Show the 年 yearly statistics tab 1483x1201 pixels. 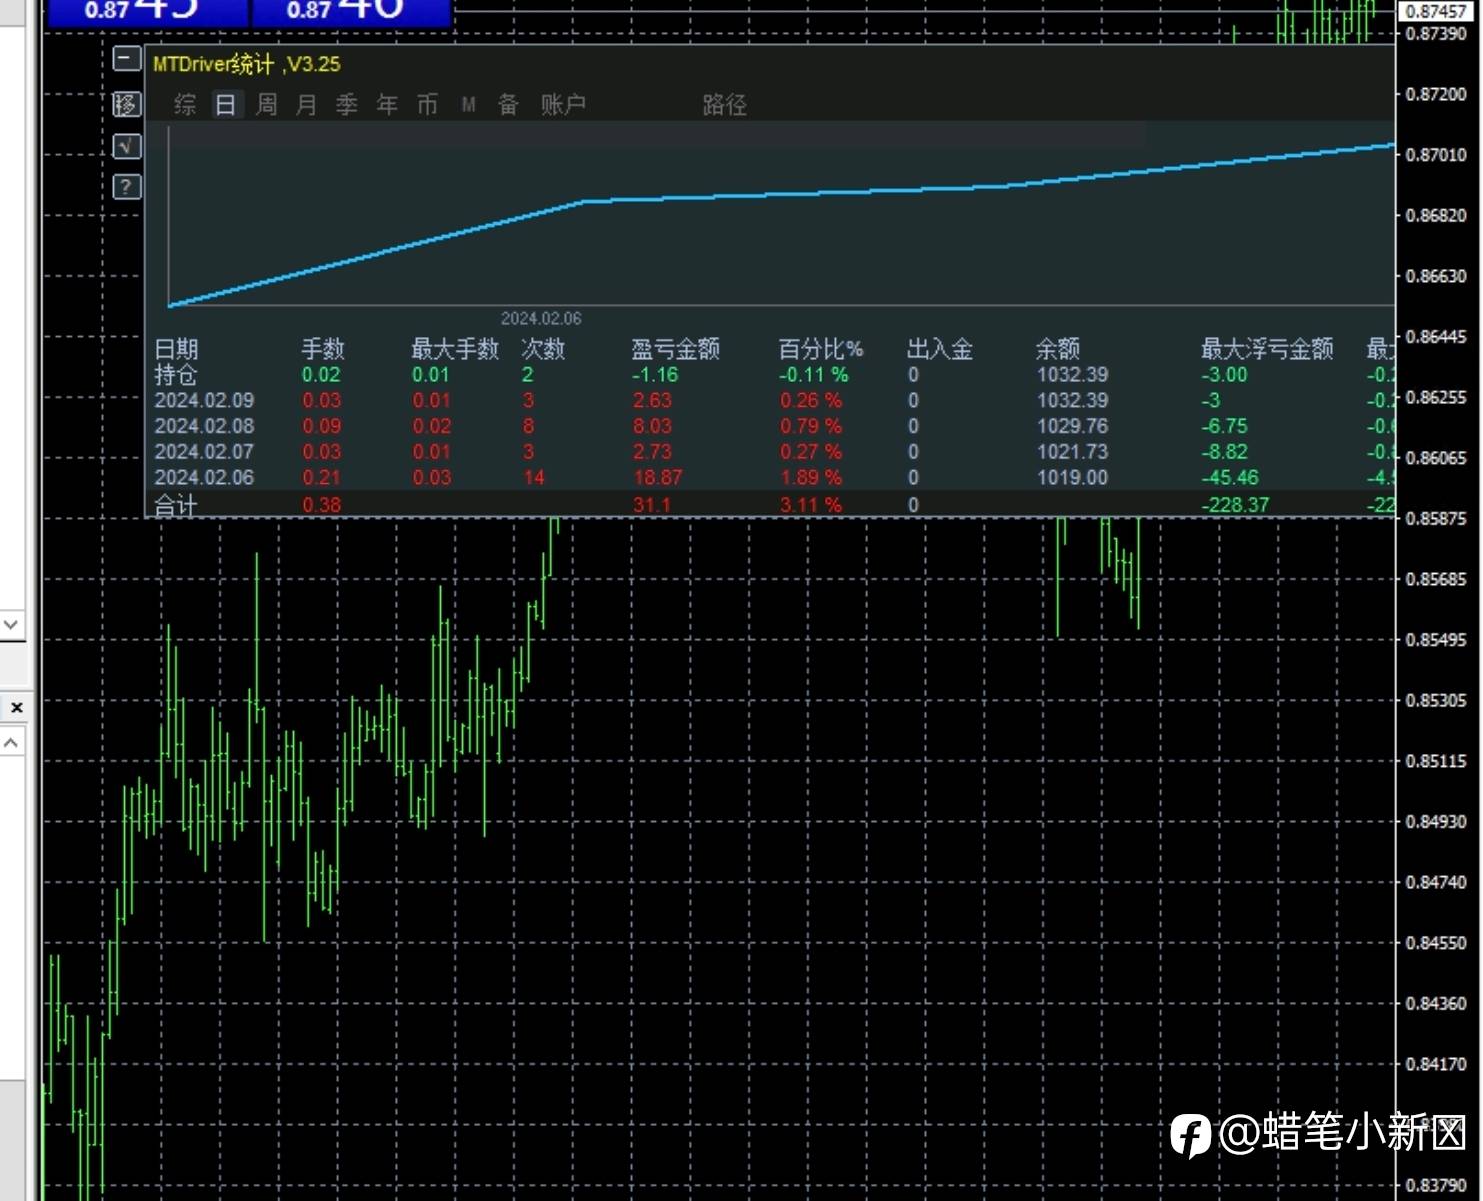[387, 105]
